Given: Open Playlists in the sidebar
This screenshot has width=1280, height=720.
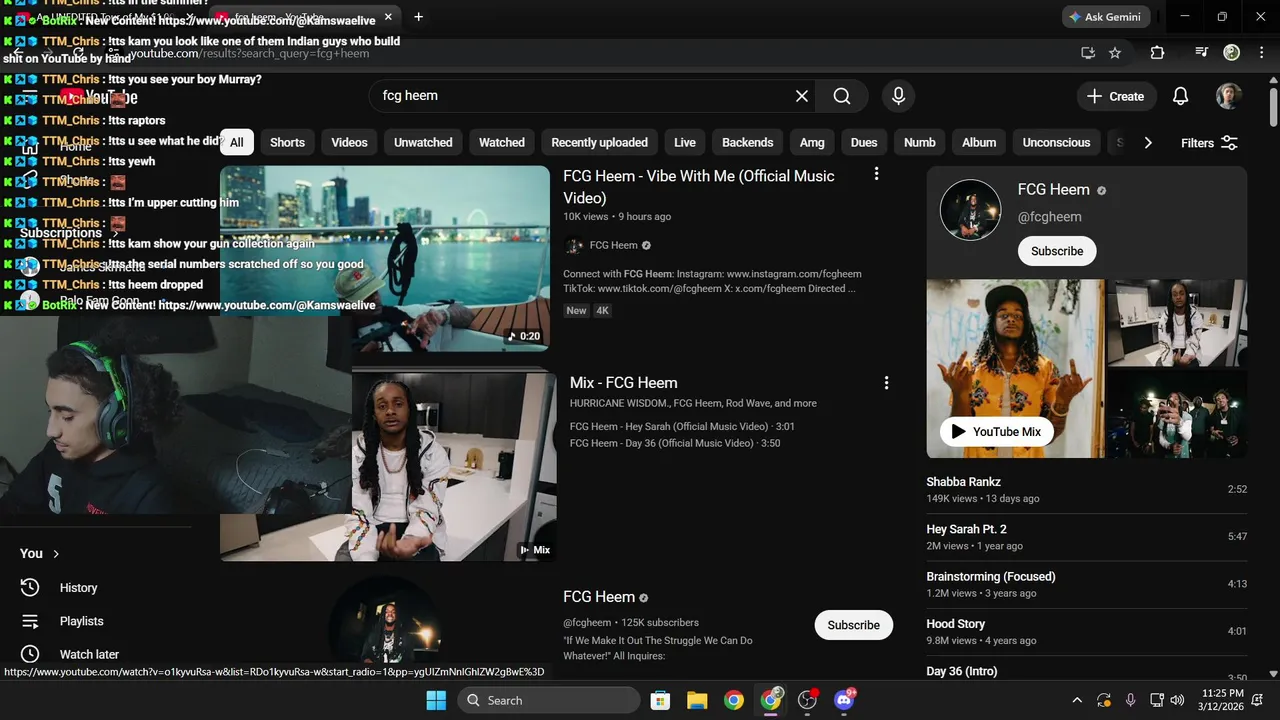Looking at the screenshot, I should pyautogui.click(x=81, y=621).
